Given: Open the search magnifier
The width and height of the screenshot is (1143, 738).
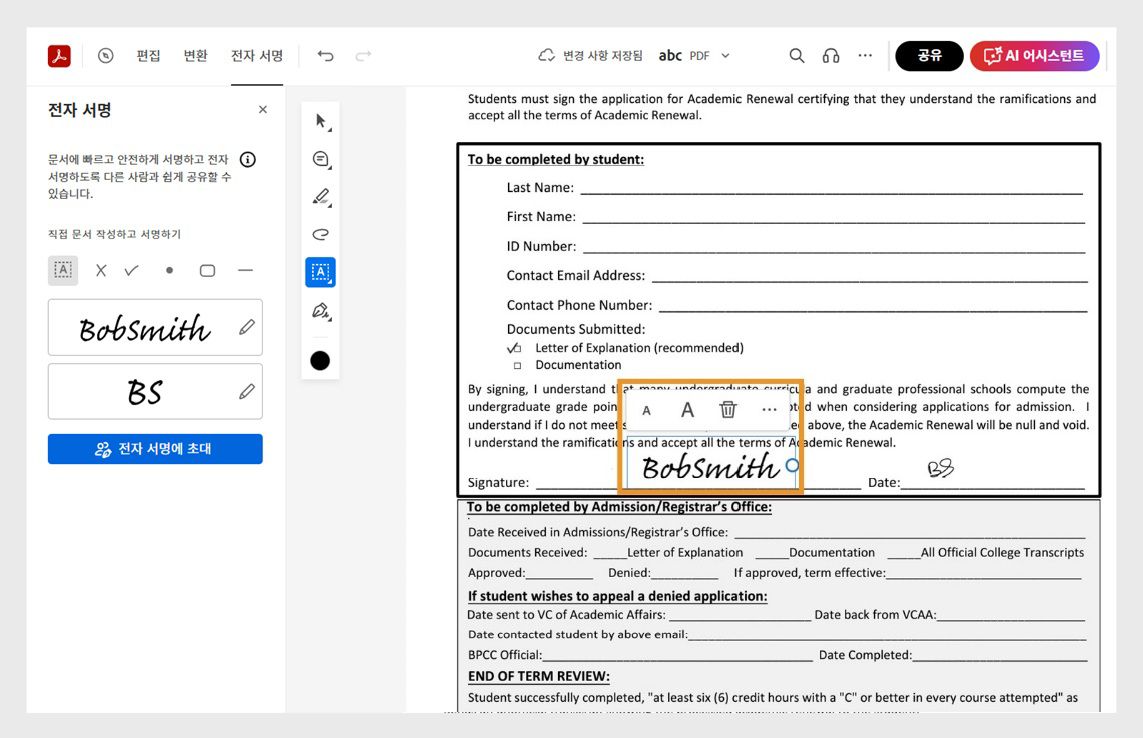Looking at the screenshot, I should coord(797,55).
